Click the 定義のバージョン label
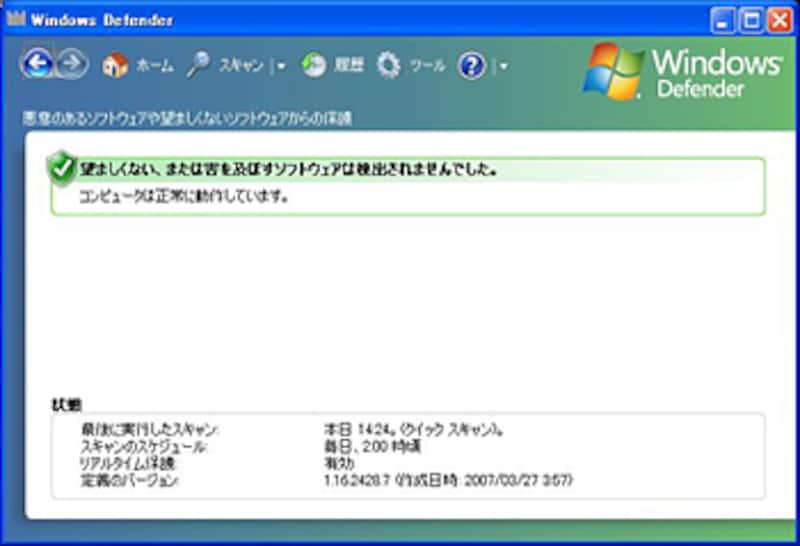This screenshot has height=546, width=800. click(130, 480)
